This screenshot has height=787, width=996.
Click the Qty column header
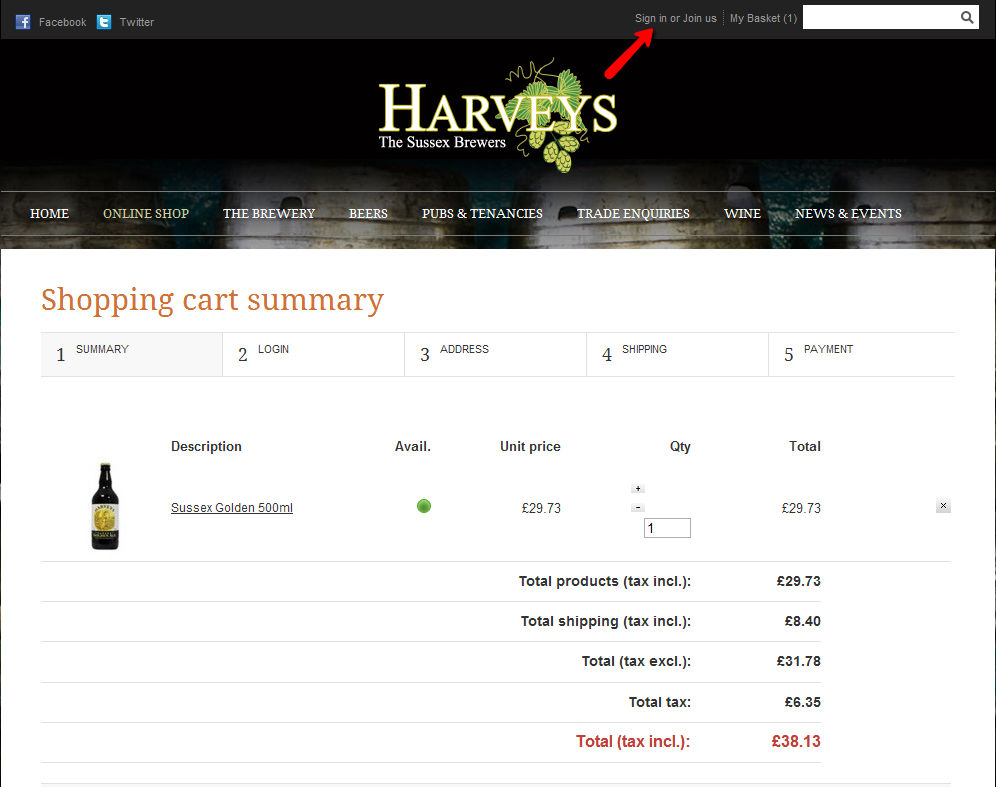[x=680, y=447]
